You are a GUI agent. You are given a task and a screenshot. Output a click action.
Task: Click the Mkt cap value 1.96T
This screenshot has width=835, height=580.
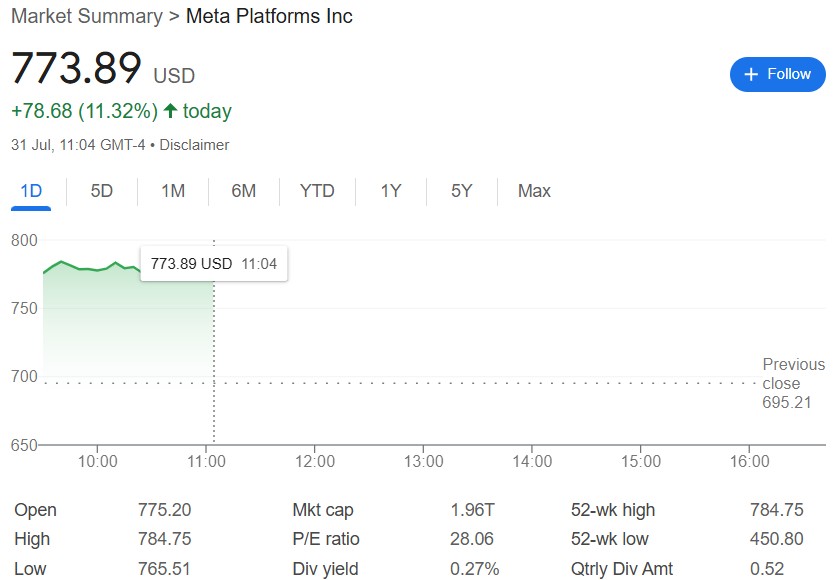(472, 510)
